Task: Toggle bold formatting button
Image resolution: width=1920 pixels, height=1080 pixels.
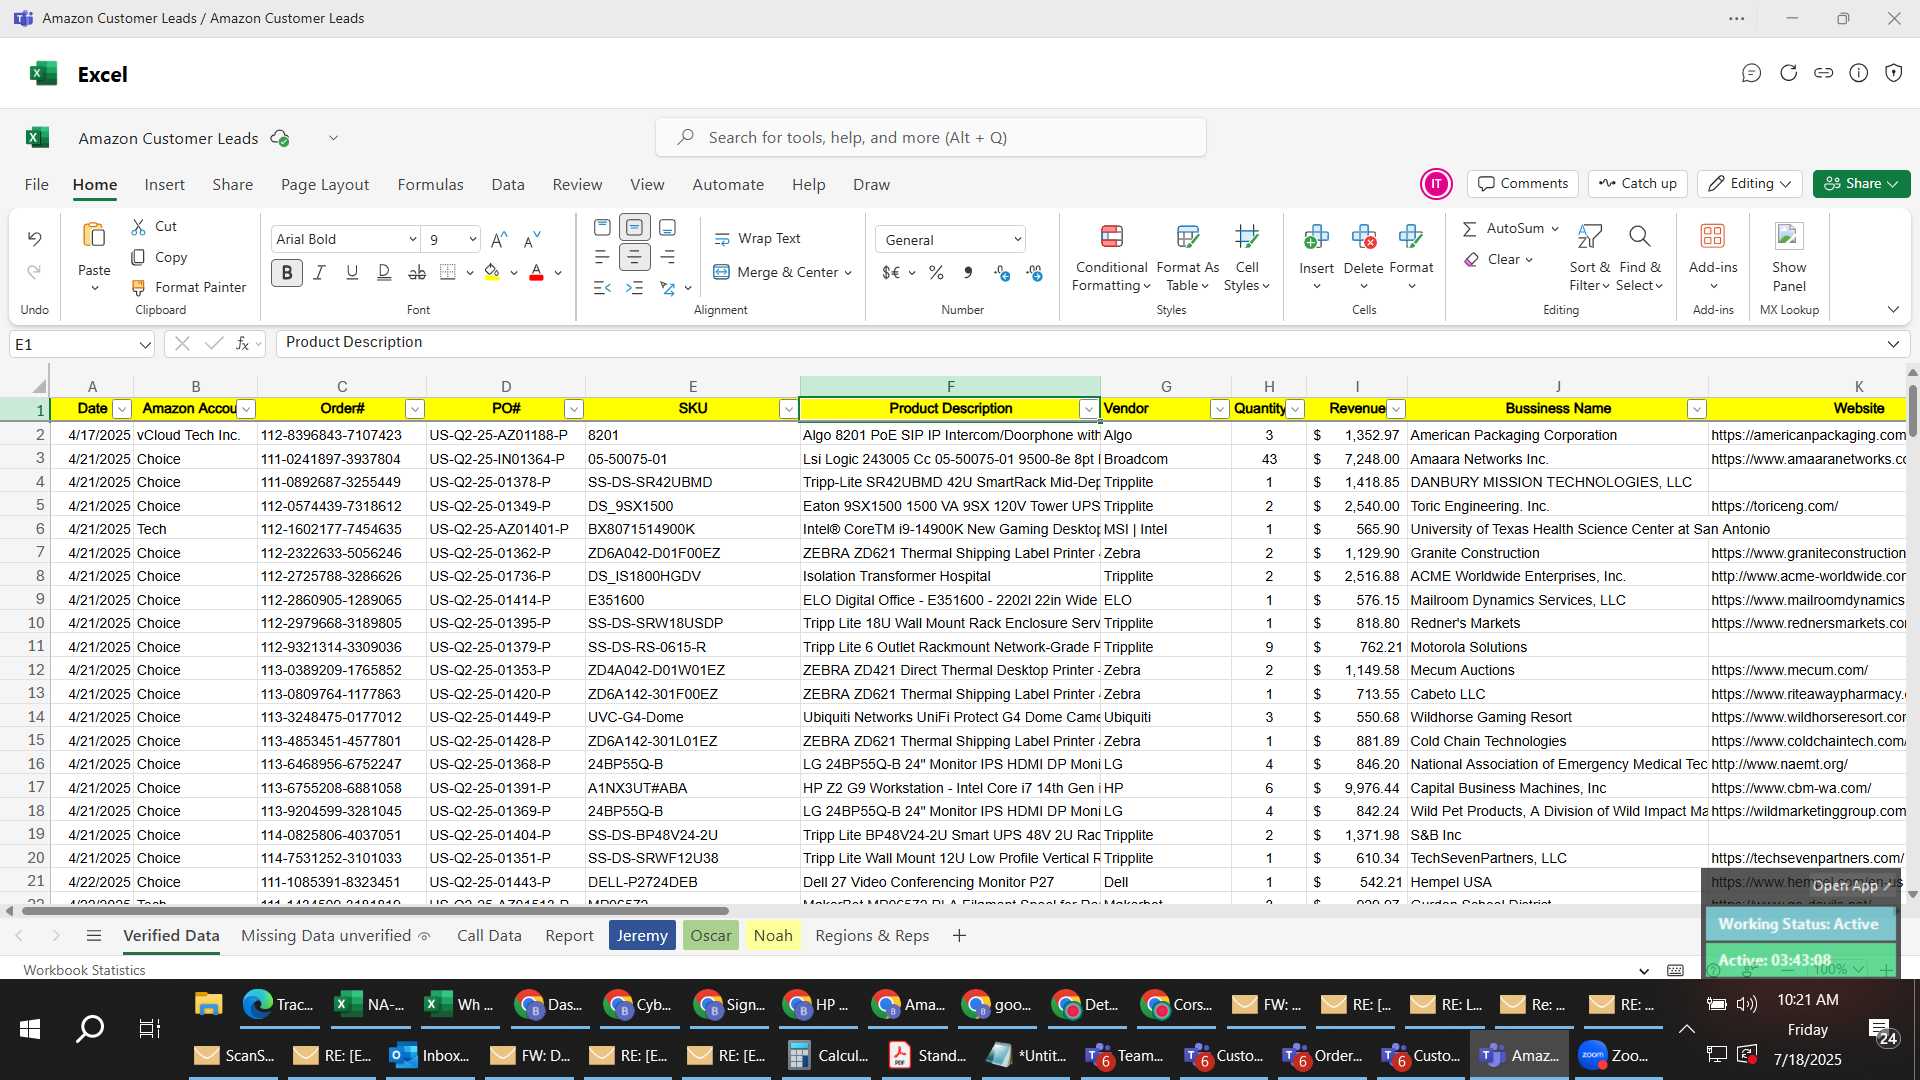Action: pyautogui.click(x=287, y=272)
